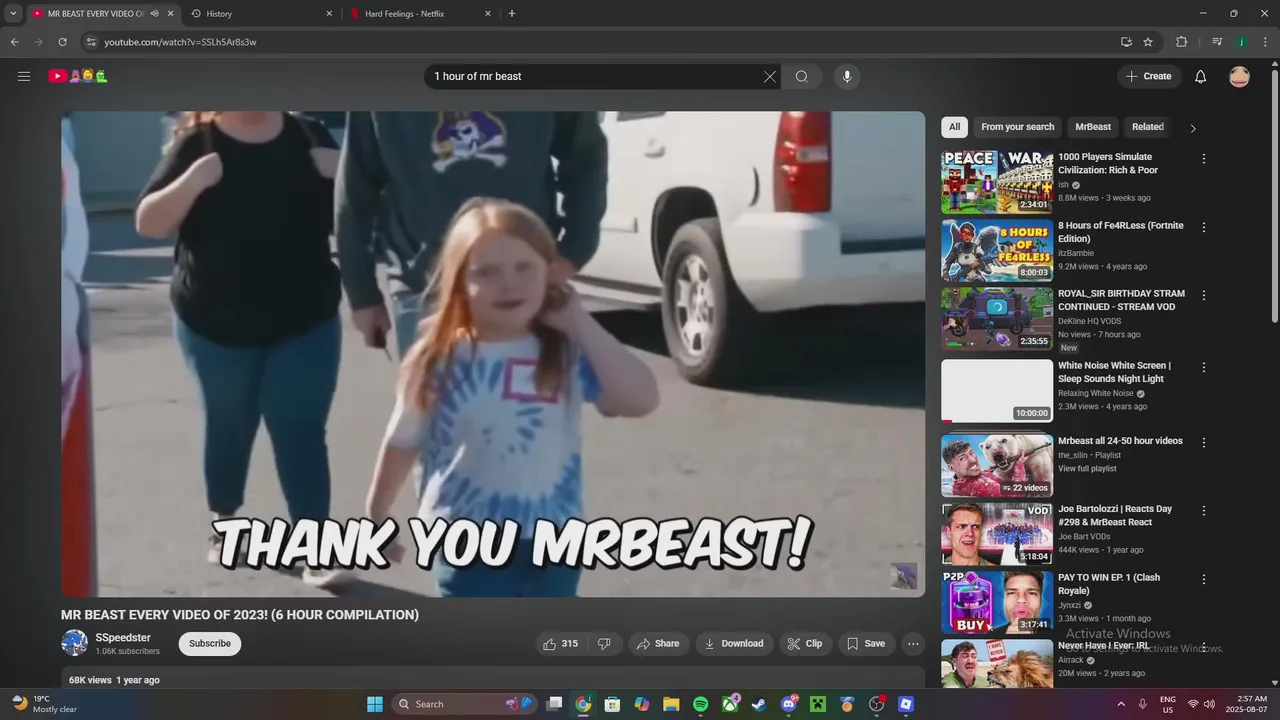
Task: Select From your search chip
Action: [1017, 127]
